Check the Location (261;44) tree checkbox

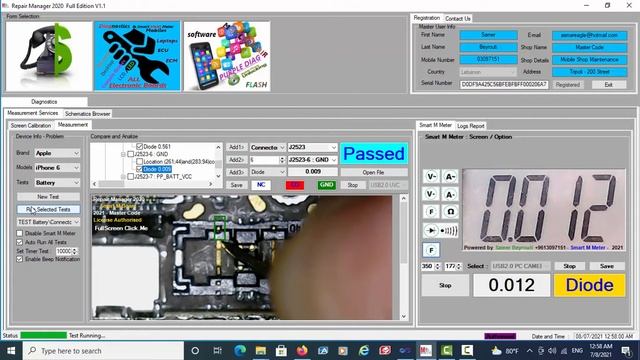(140, 162)
